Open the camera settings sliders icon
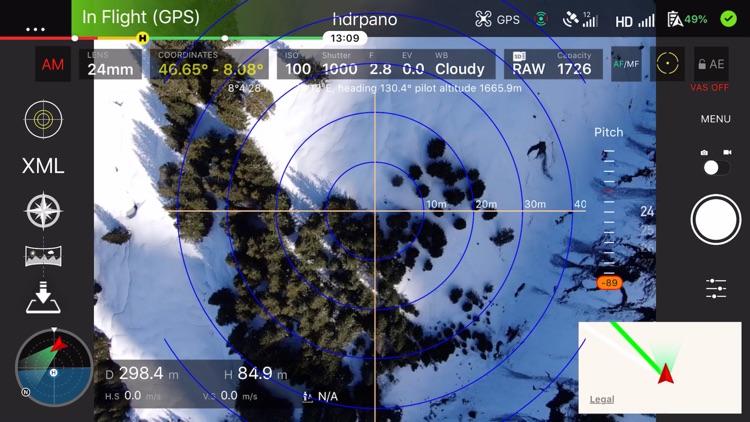Image resolution: width=750 pixels, height=422 pixels. (x=716, y=289)
